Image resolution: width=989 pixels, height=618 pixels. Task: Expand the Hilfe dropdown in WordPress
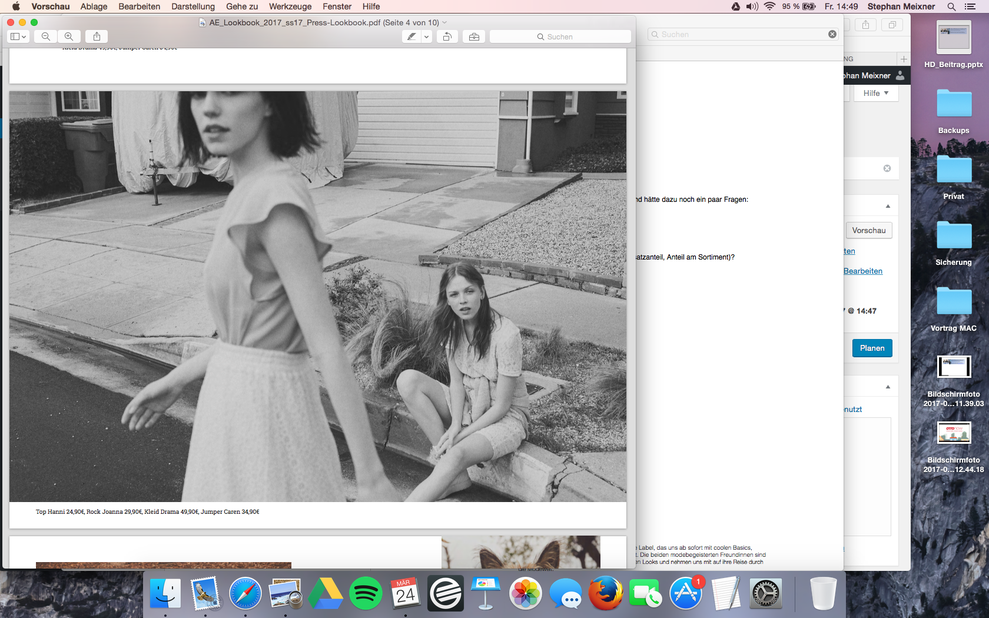tap(876, 93)
